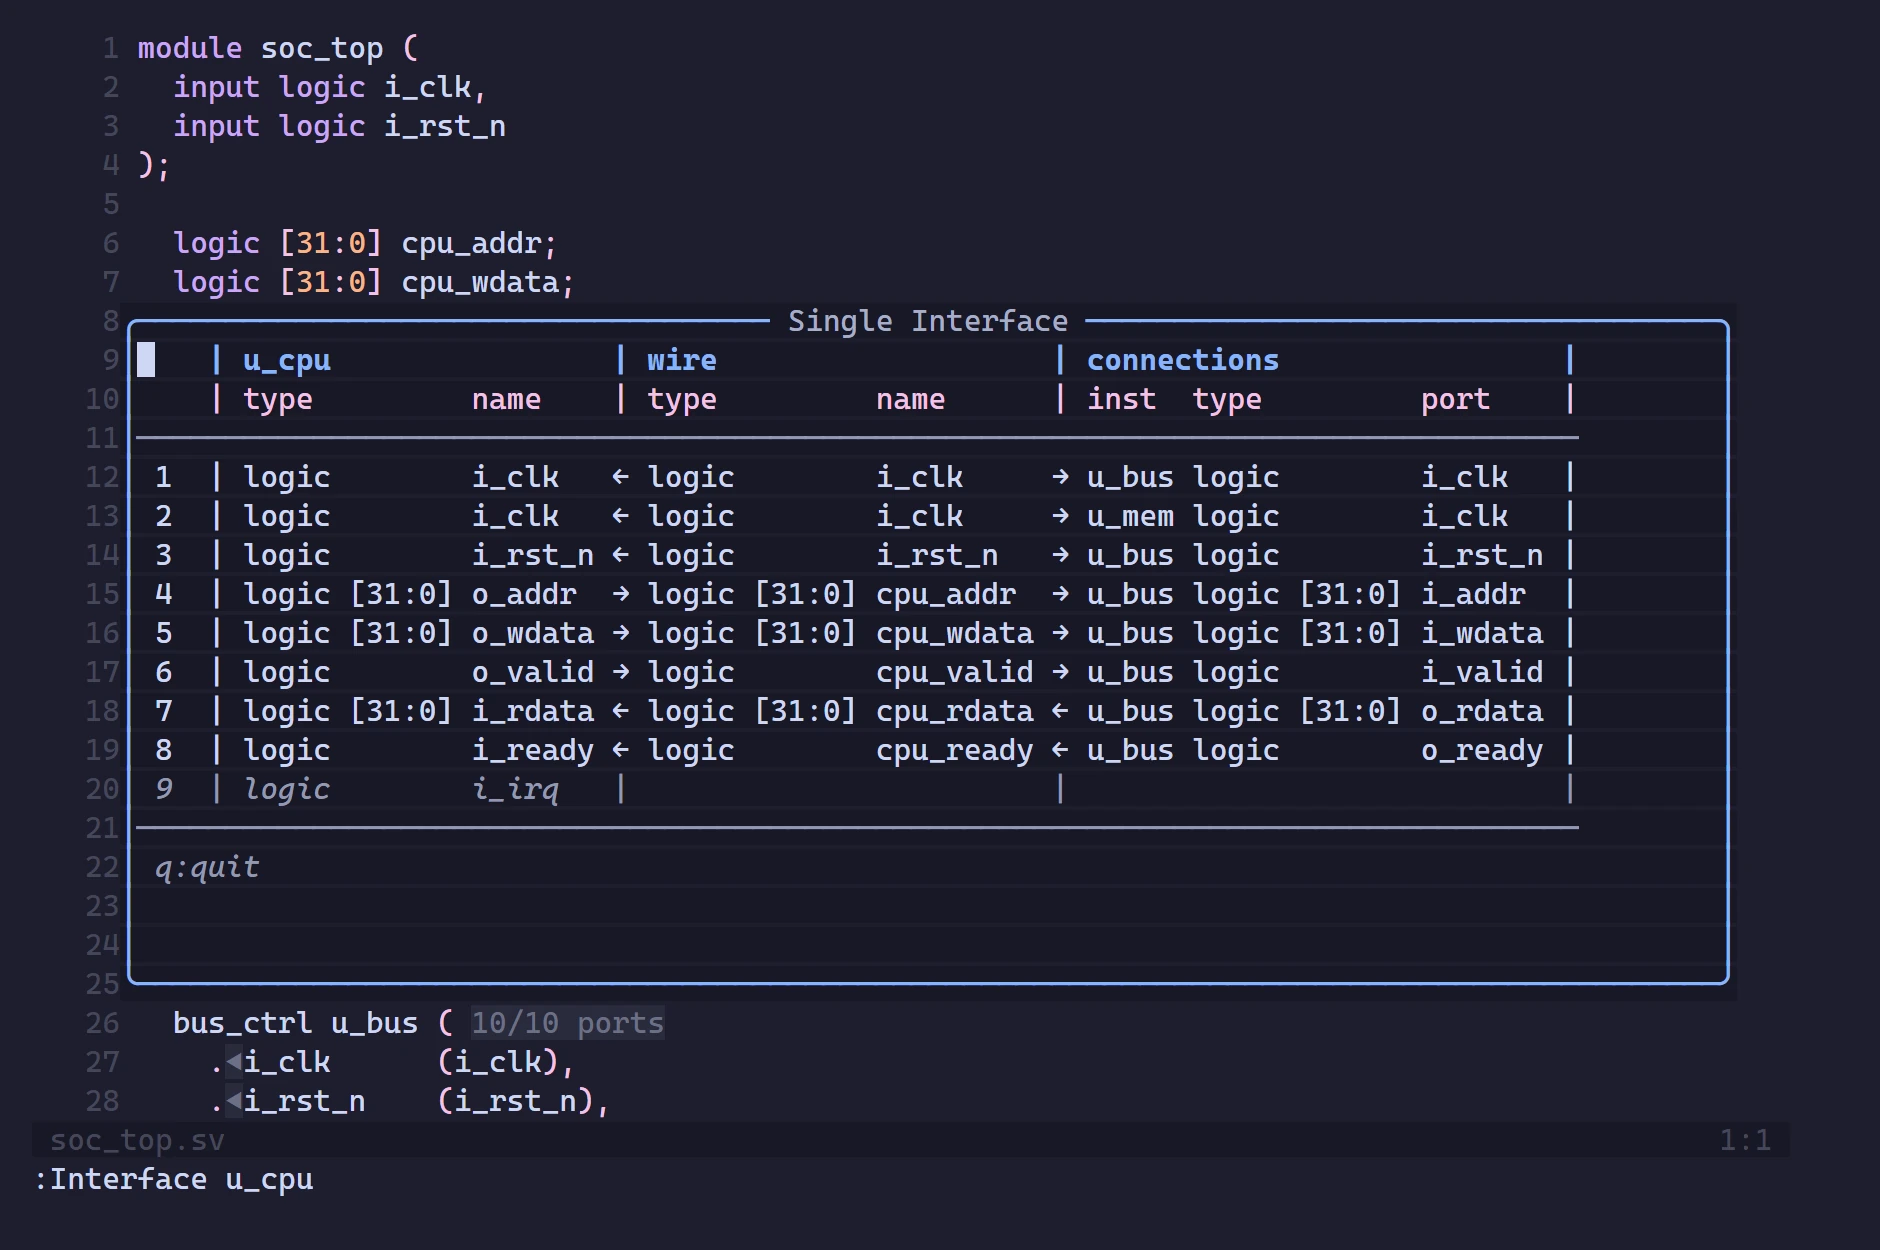Viewport: 1880px width, 1250px height.
Task: Click 'bus_ctrl' module name on line 26
Action: tap(242, 1023)
